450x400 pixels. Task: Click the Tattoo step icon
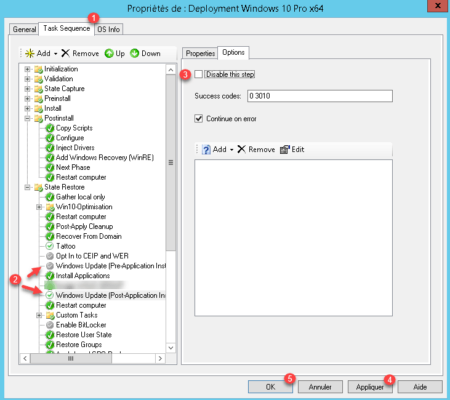point(50,246)
